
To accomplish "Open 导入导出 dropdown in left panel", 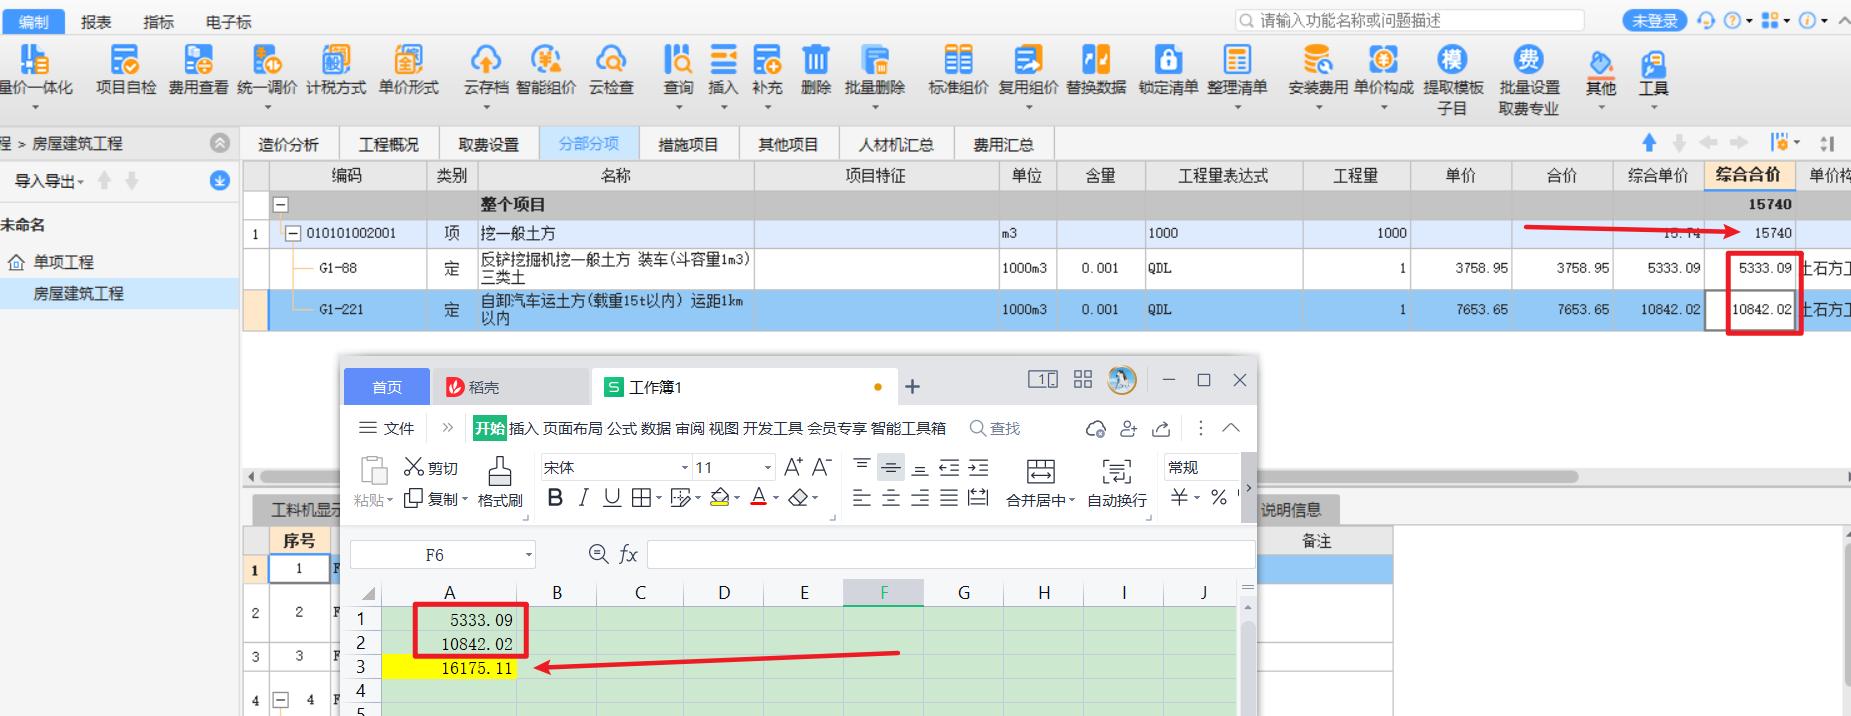I will coord(49,181).
